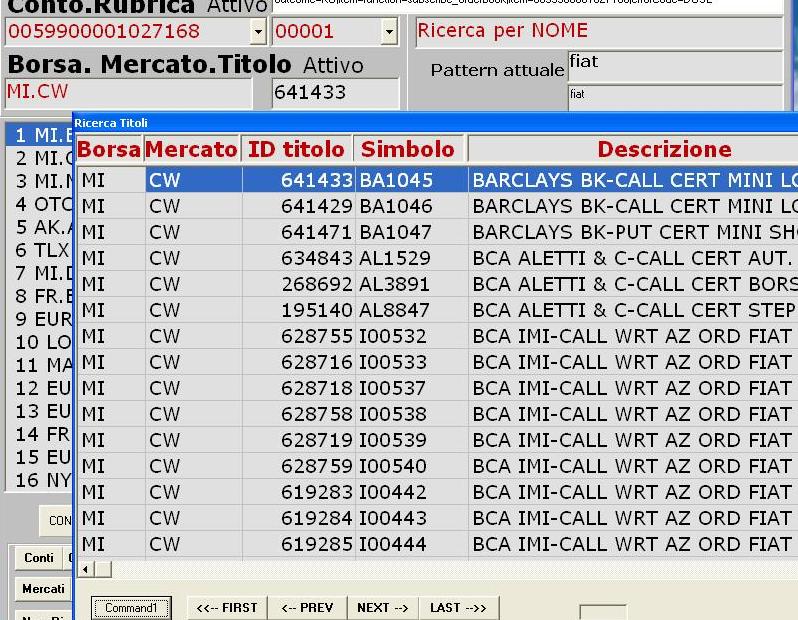
Task: Click the <-- PREV button
Action: (x=307, y=608)
